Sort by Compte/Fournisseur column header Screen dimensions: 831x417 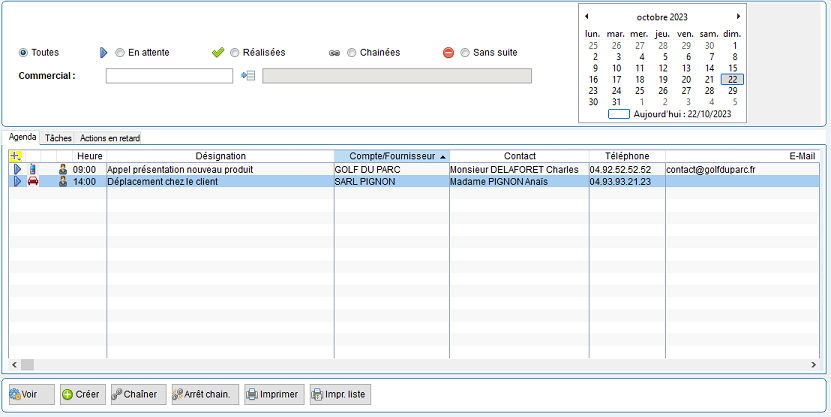point(391,156)
